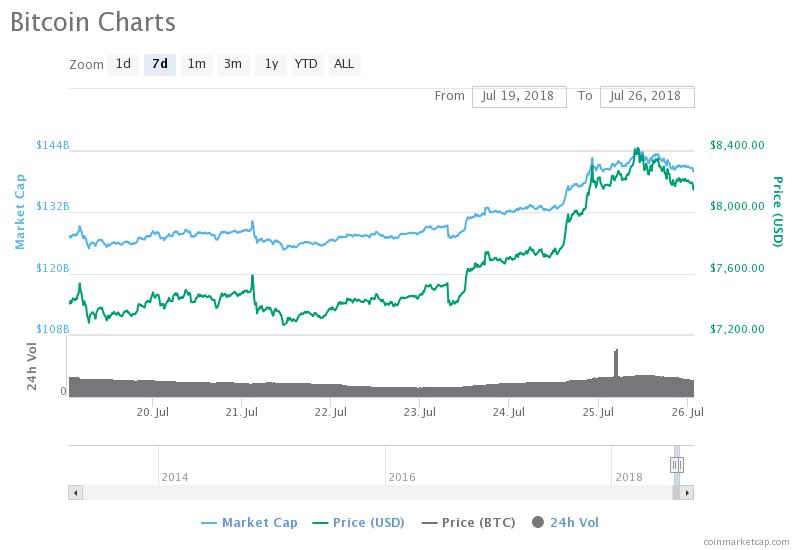Click the $132B market cap label
Viewport: 800px width, 550px height.
point(53,207)
